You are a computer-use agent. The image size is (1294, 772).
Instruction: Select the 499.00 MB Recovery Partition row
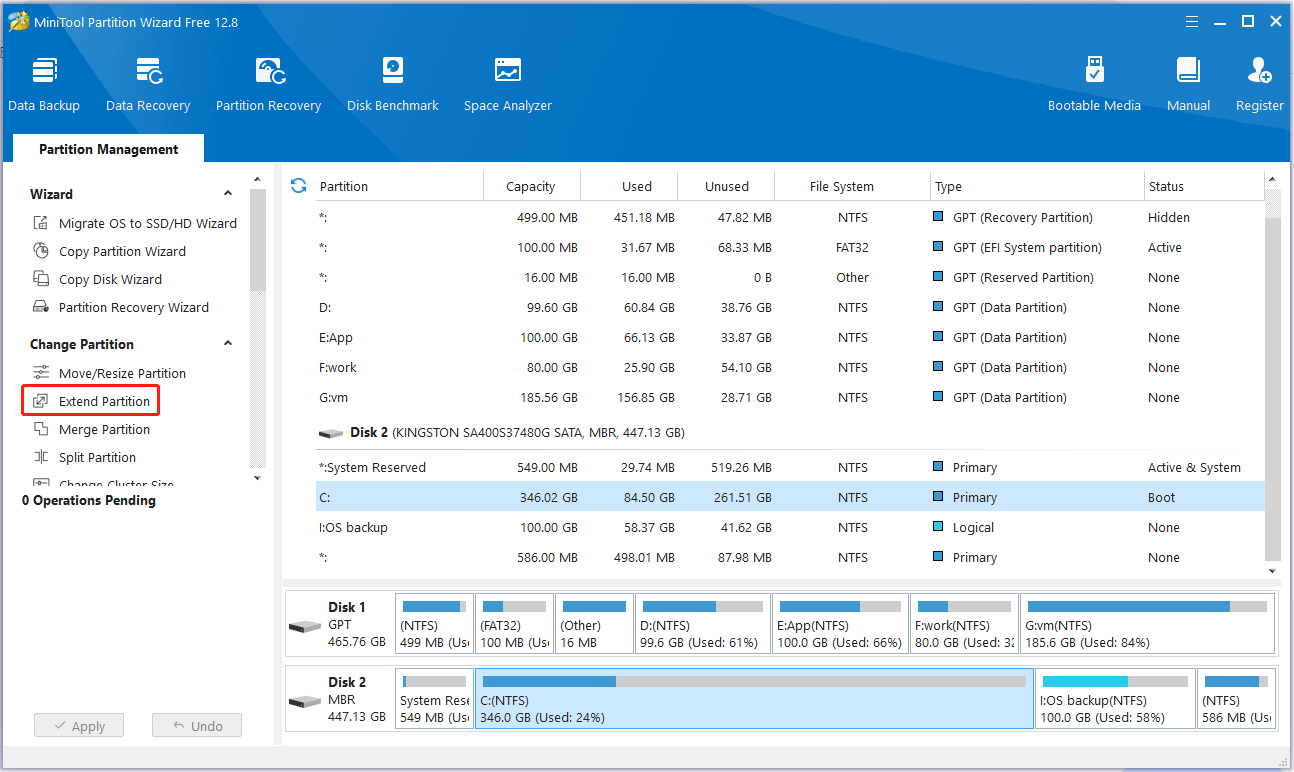pos(790,217)
